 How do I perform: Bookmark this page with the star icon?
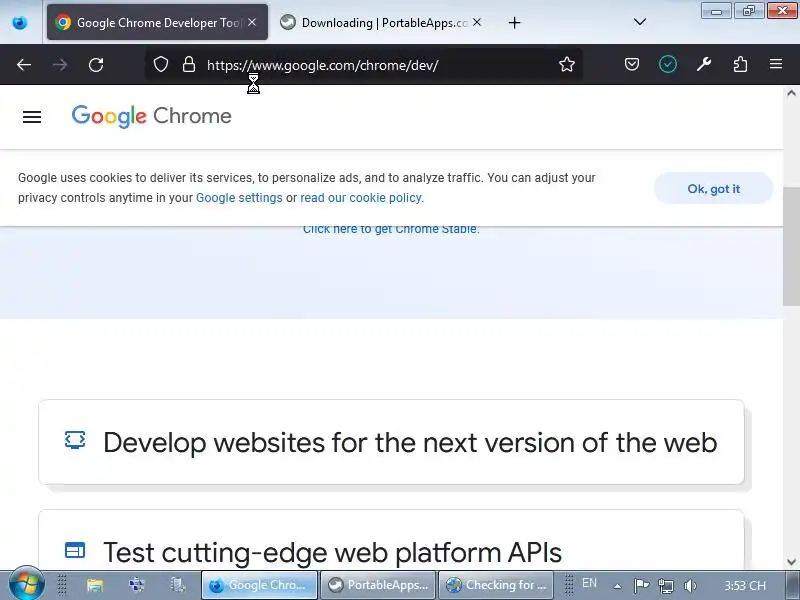[x=567, y=65]
